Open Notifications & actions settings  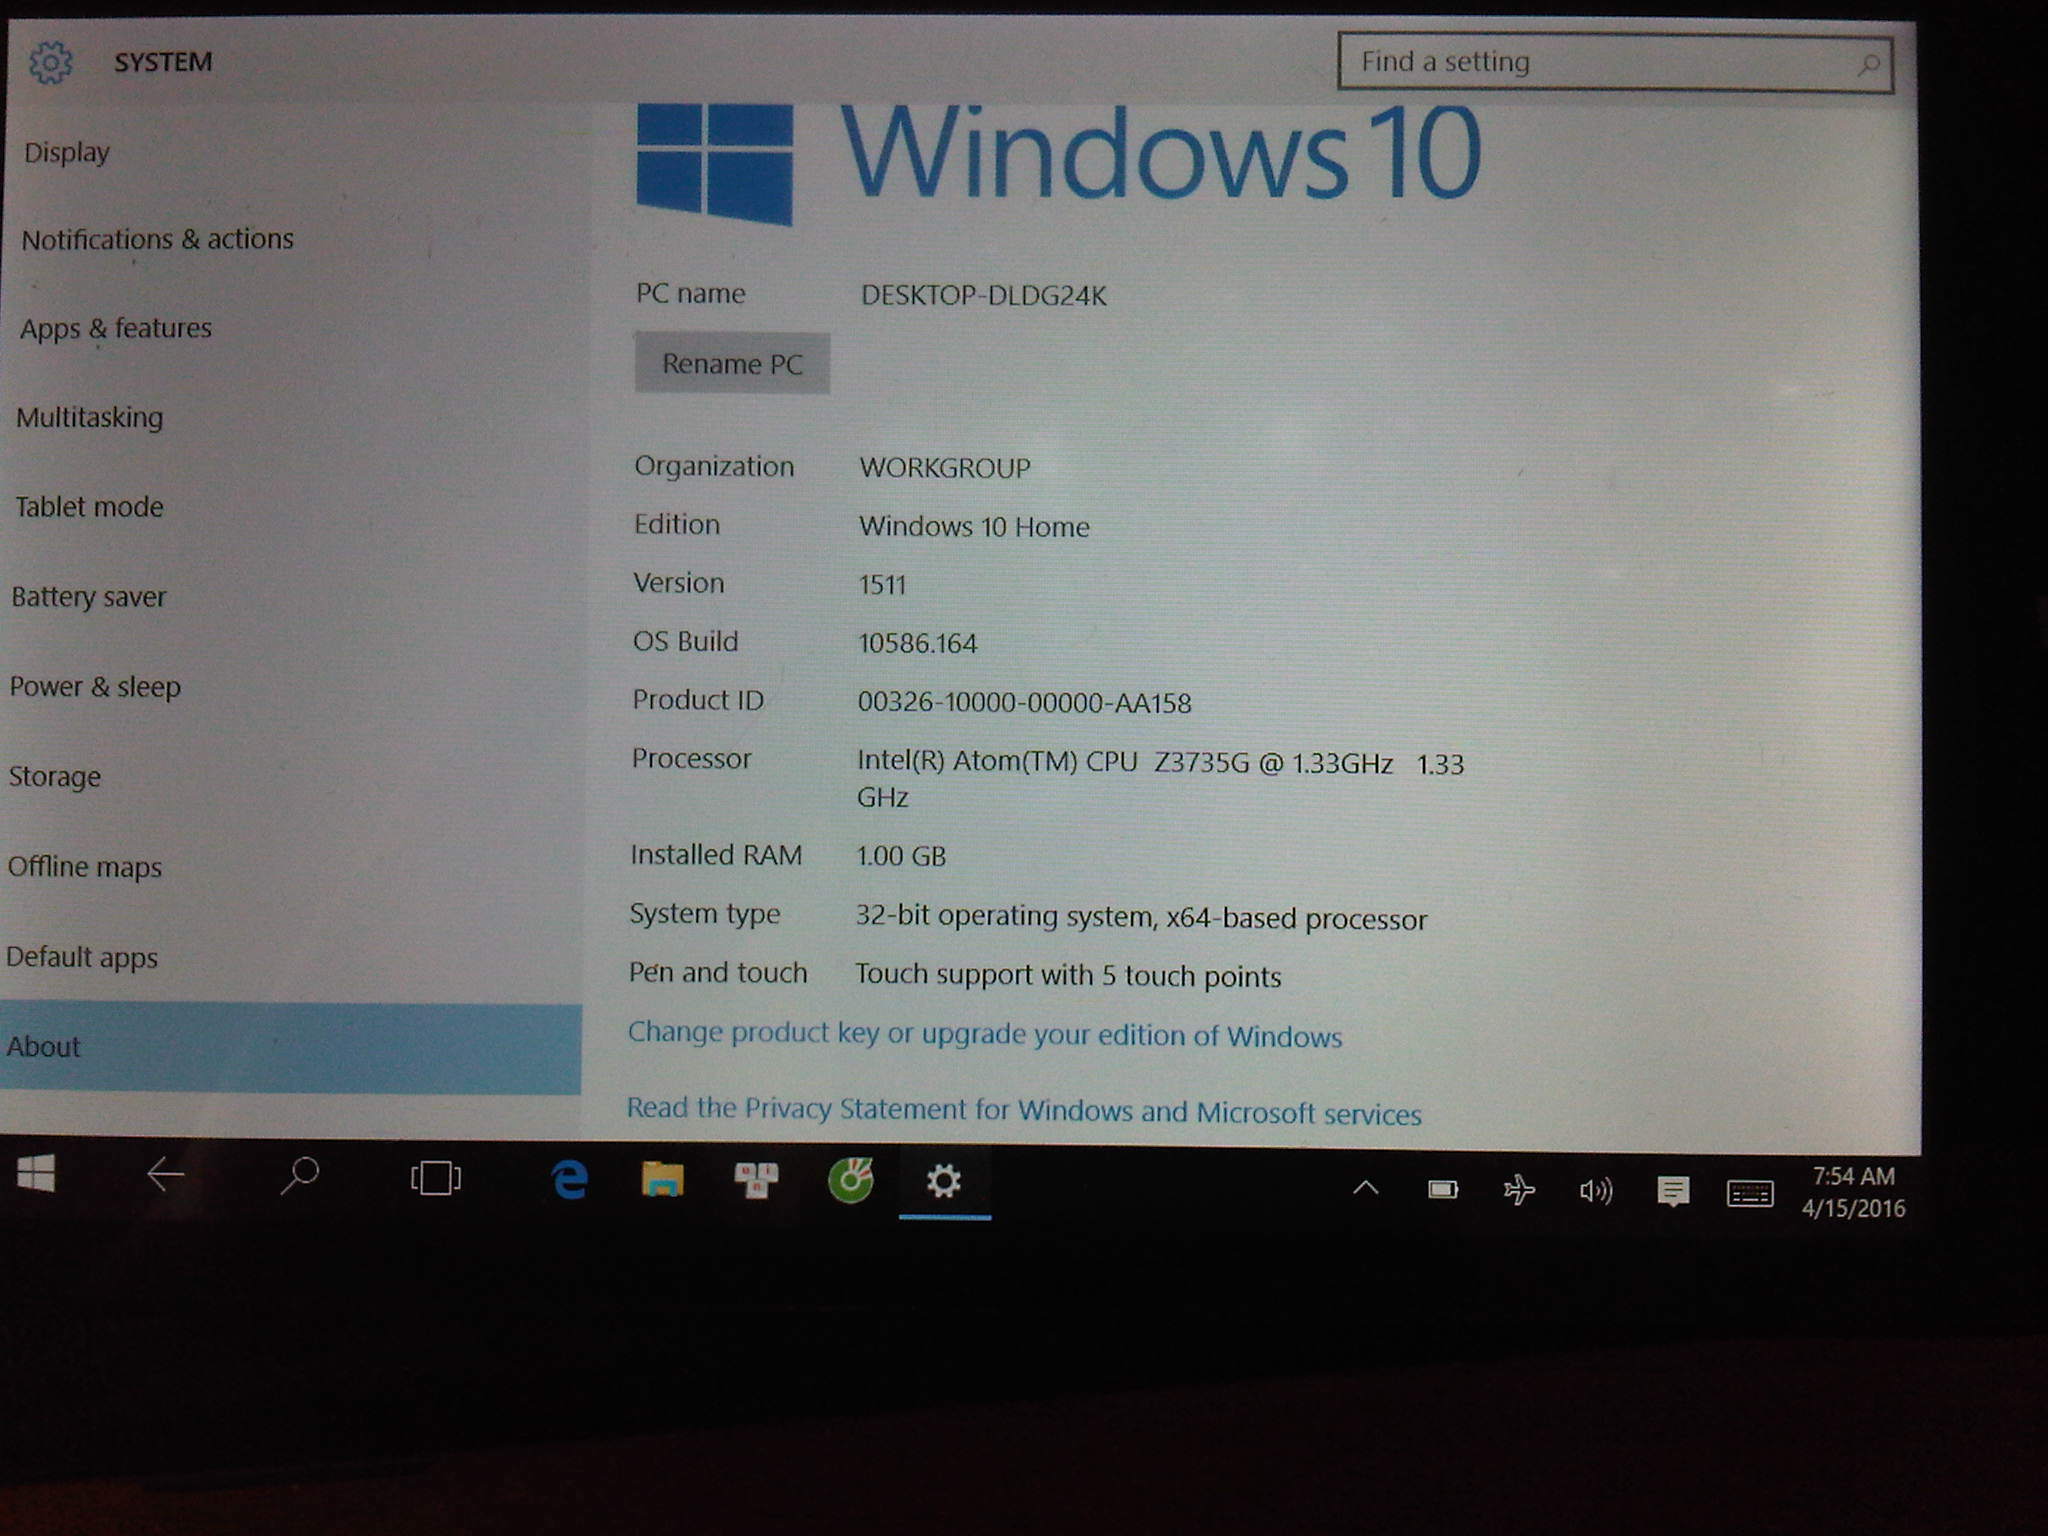[157, 240]
